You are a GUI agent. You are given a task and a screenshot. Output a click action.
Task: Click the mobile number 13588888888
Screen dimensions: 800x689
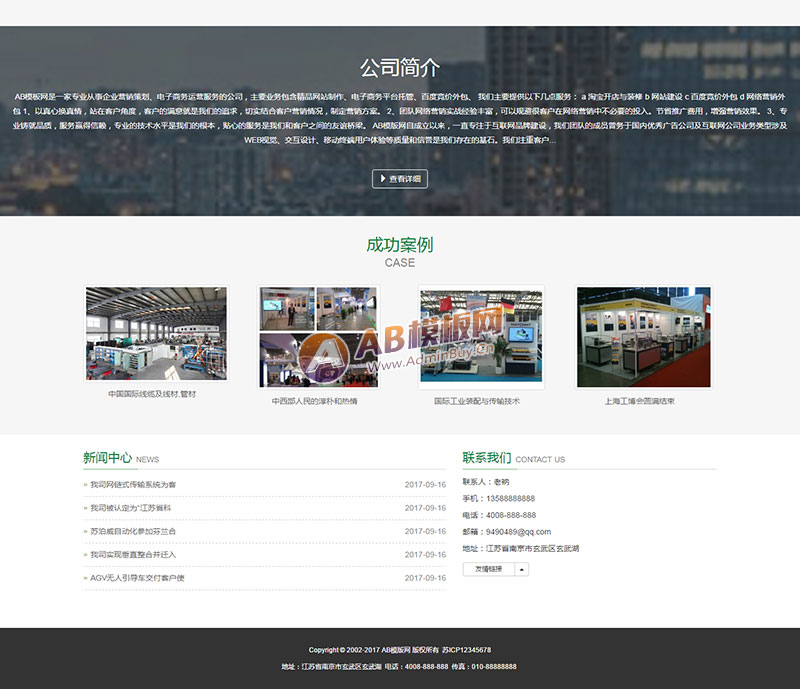pyautogui.click(x=510, y=498)
